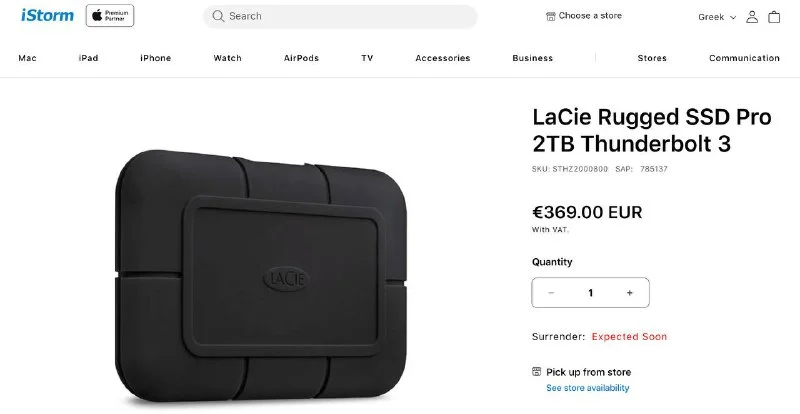Click the search magnifier icon
Screen dimensions: 800x414
tap(218, 16)
